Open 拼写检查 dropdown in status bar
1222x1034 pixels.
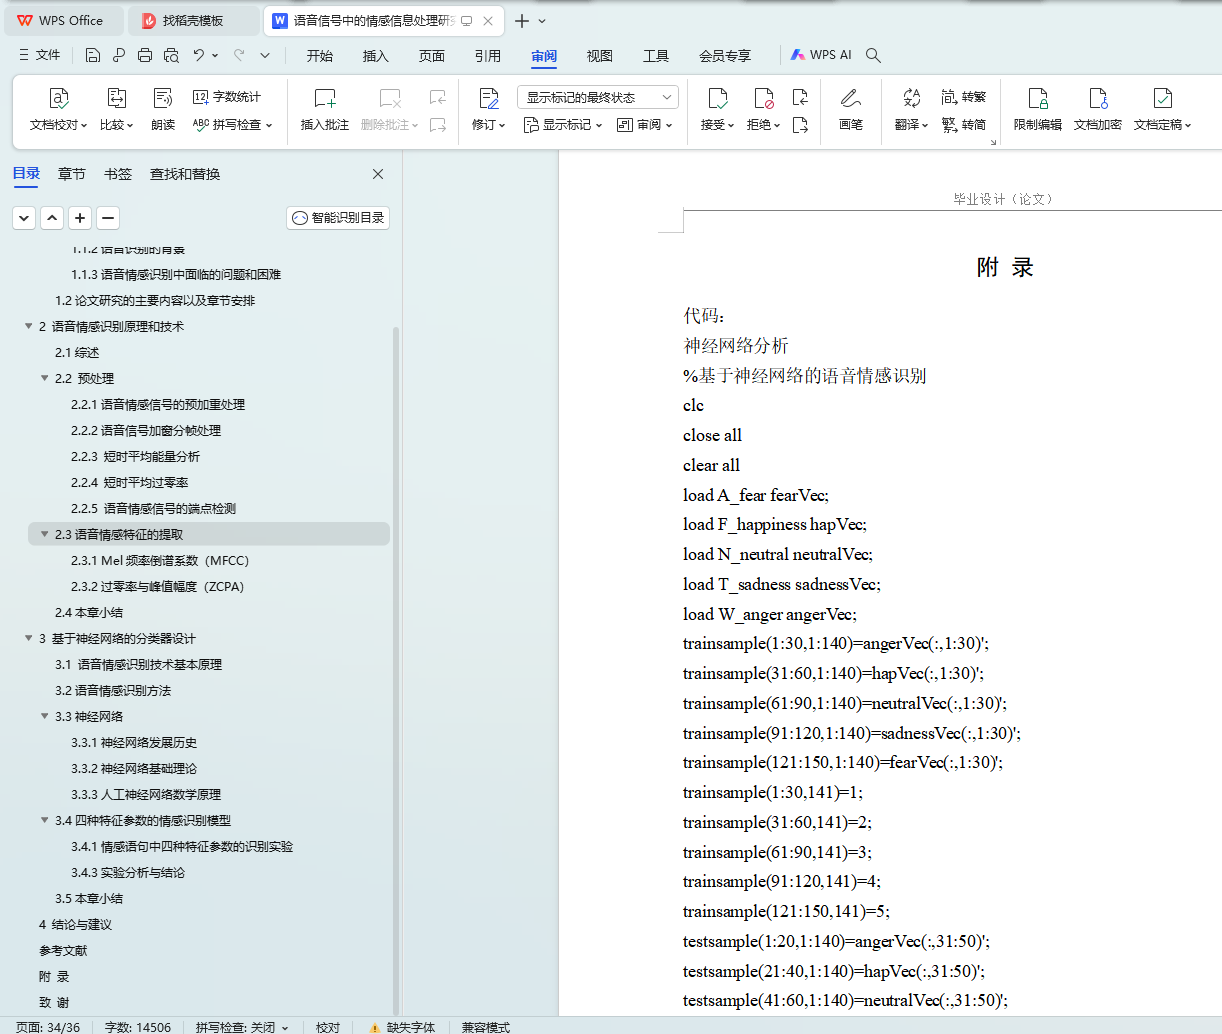click(x=285, y=1027)
